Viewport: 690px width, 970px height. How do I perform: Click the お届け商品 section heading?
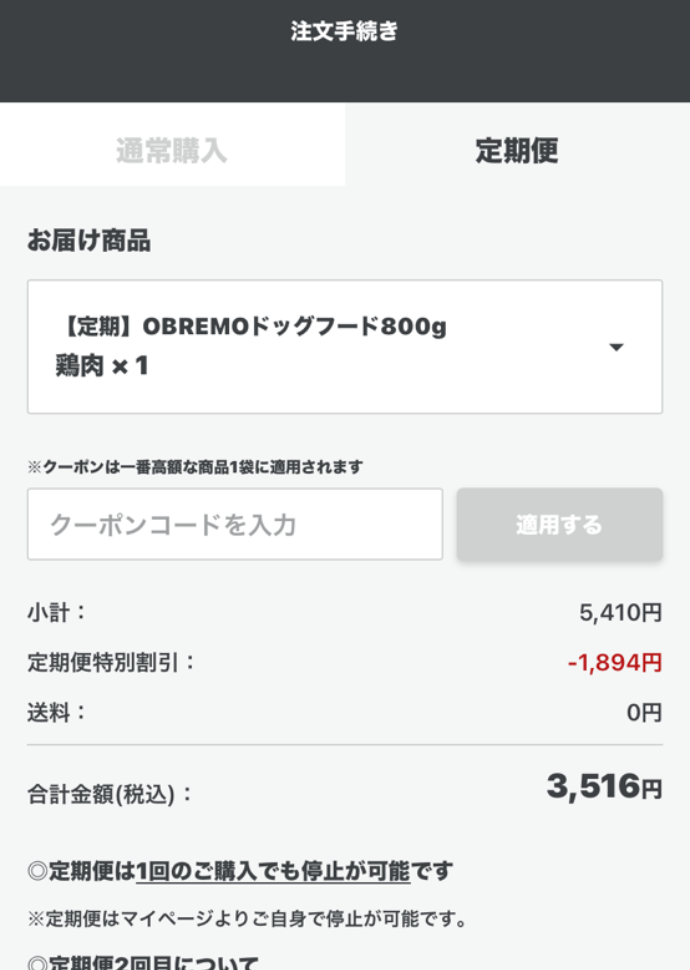pyautogui.click(x=89, y=241)
